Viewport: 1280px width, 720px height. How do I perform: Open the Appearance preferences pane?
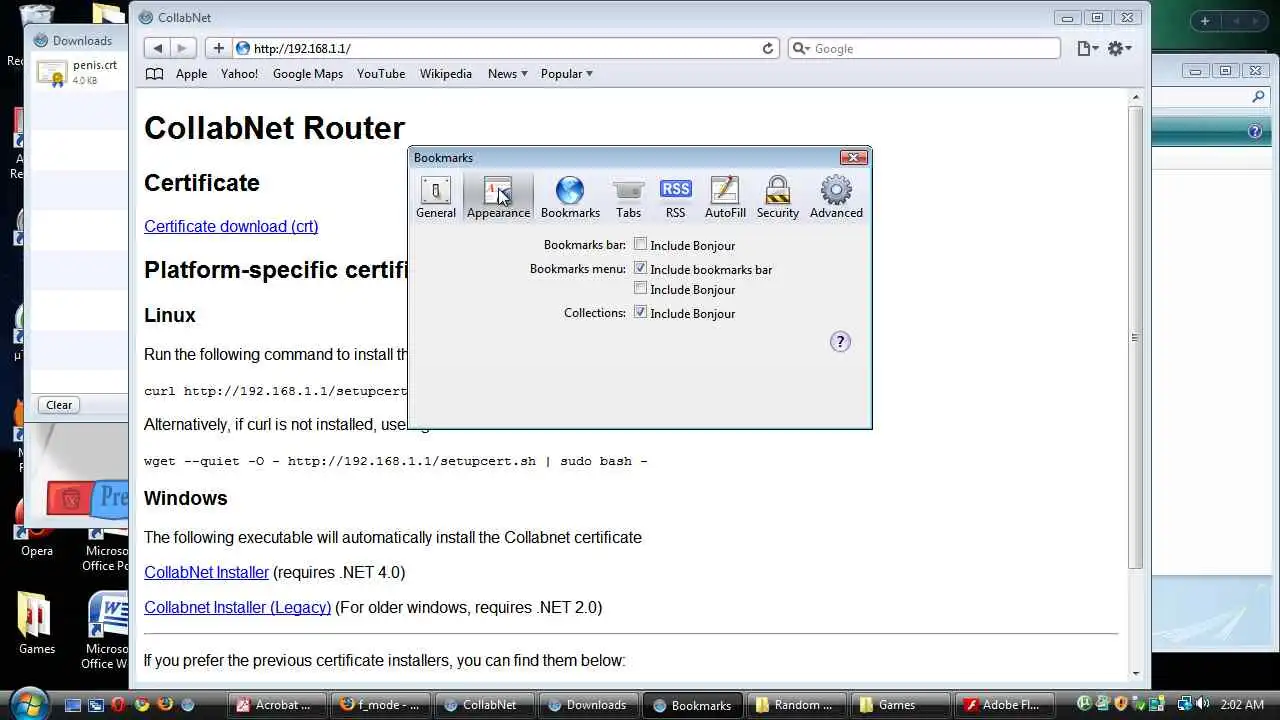point(498,197)
